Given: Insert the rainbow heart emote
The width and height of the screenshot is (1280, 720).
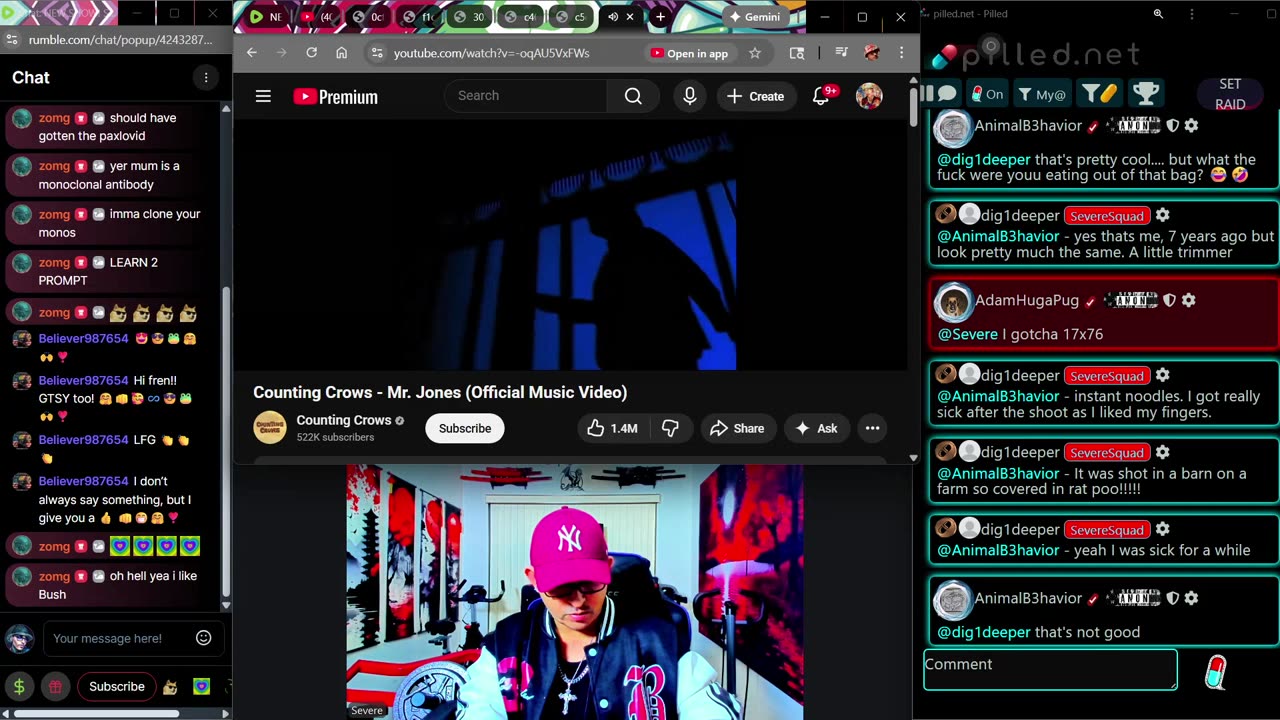Looking at the screenshot, I should click(201, 687).
